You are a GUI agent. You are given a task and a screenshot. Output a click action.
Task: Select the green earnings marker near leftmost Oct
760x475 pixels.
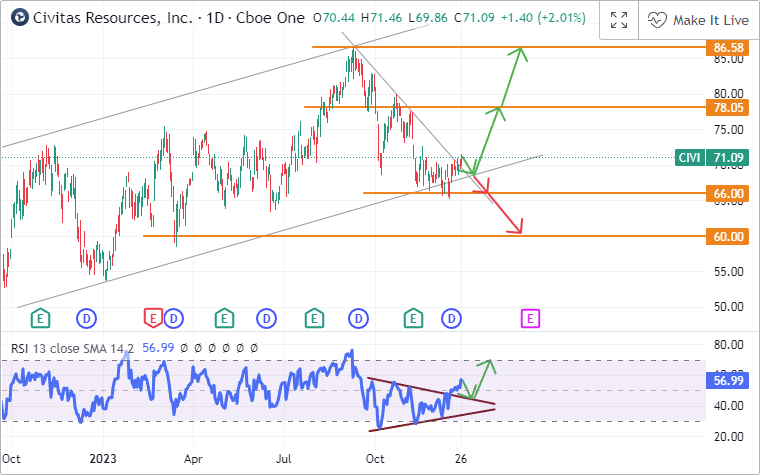pos(41,318)
